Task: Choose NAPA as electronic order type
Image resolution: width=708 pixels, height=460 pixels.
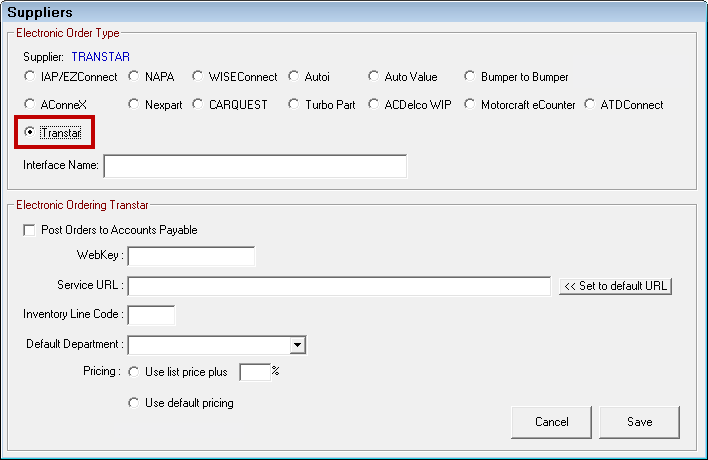Action: (135, 77)
